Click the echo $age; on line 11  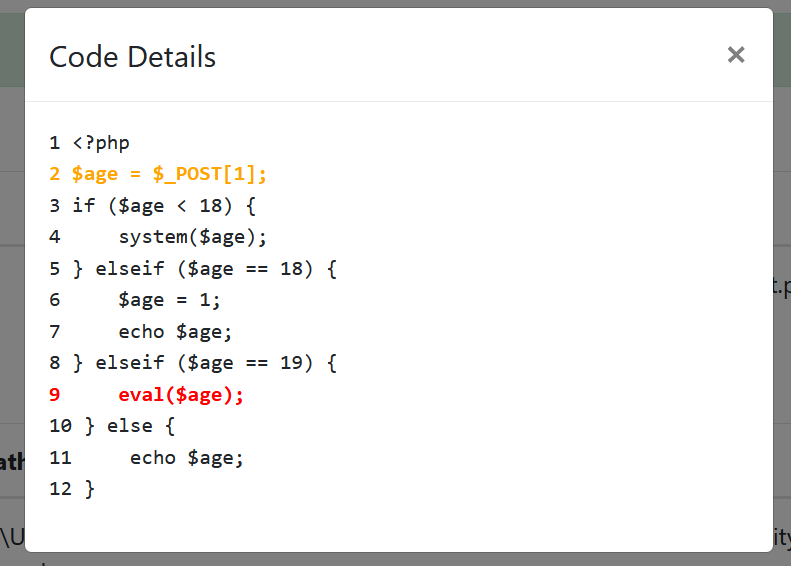(x=187, y=458)
